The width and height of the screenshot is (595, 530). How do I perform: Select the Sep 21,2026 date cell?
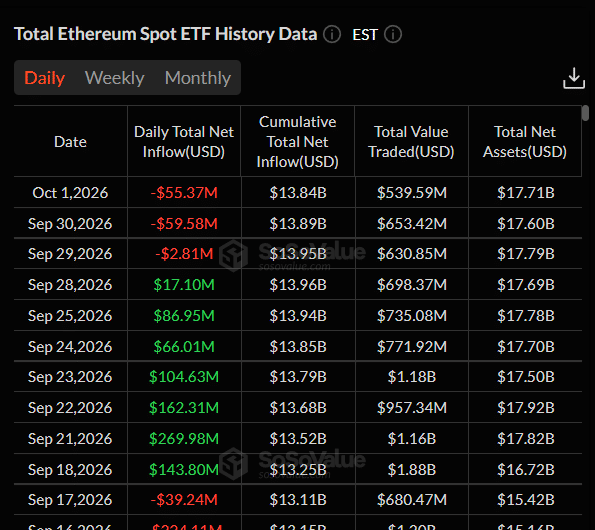pos(70,439)
